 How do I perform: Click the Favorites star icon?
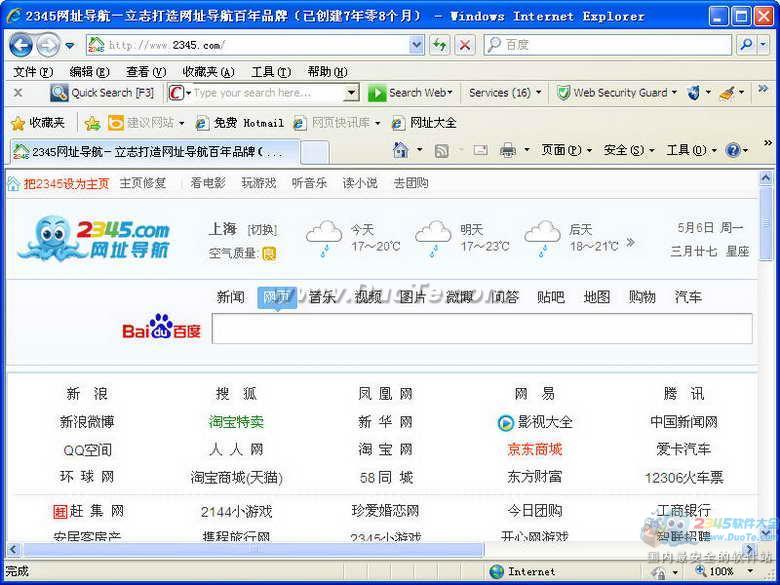point(18,123)
